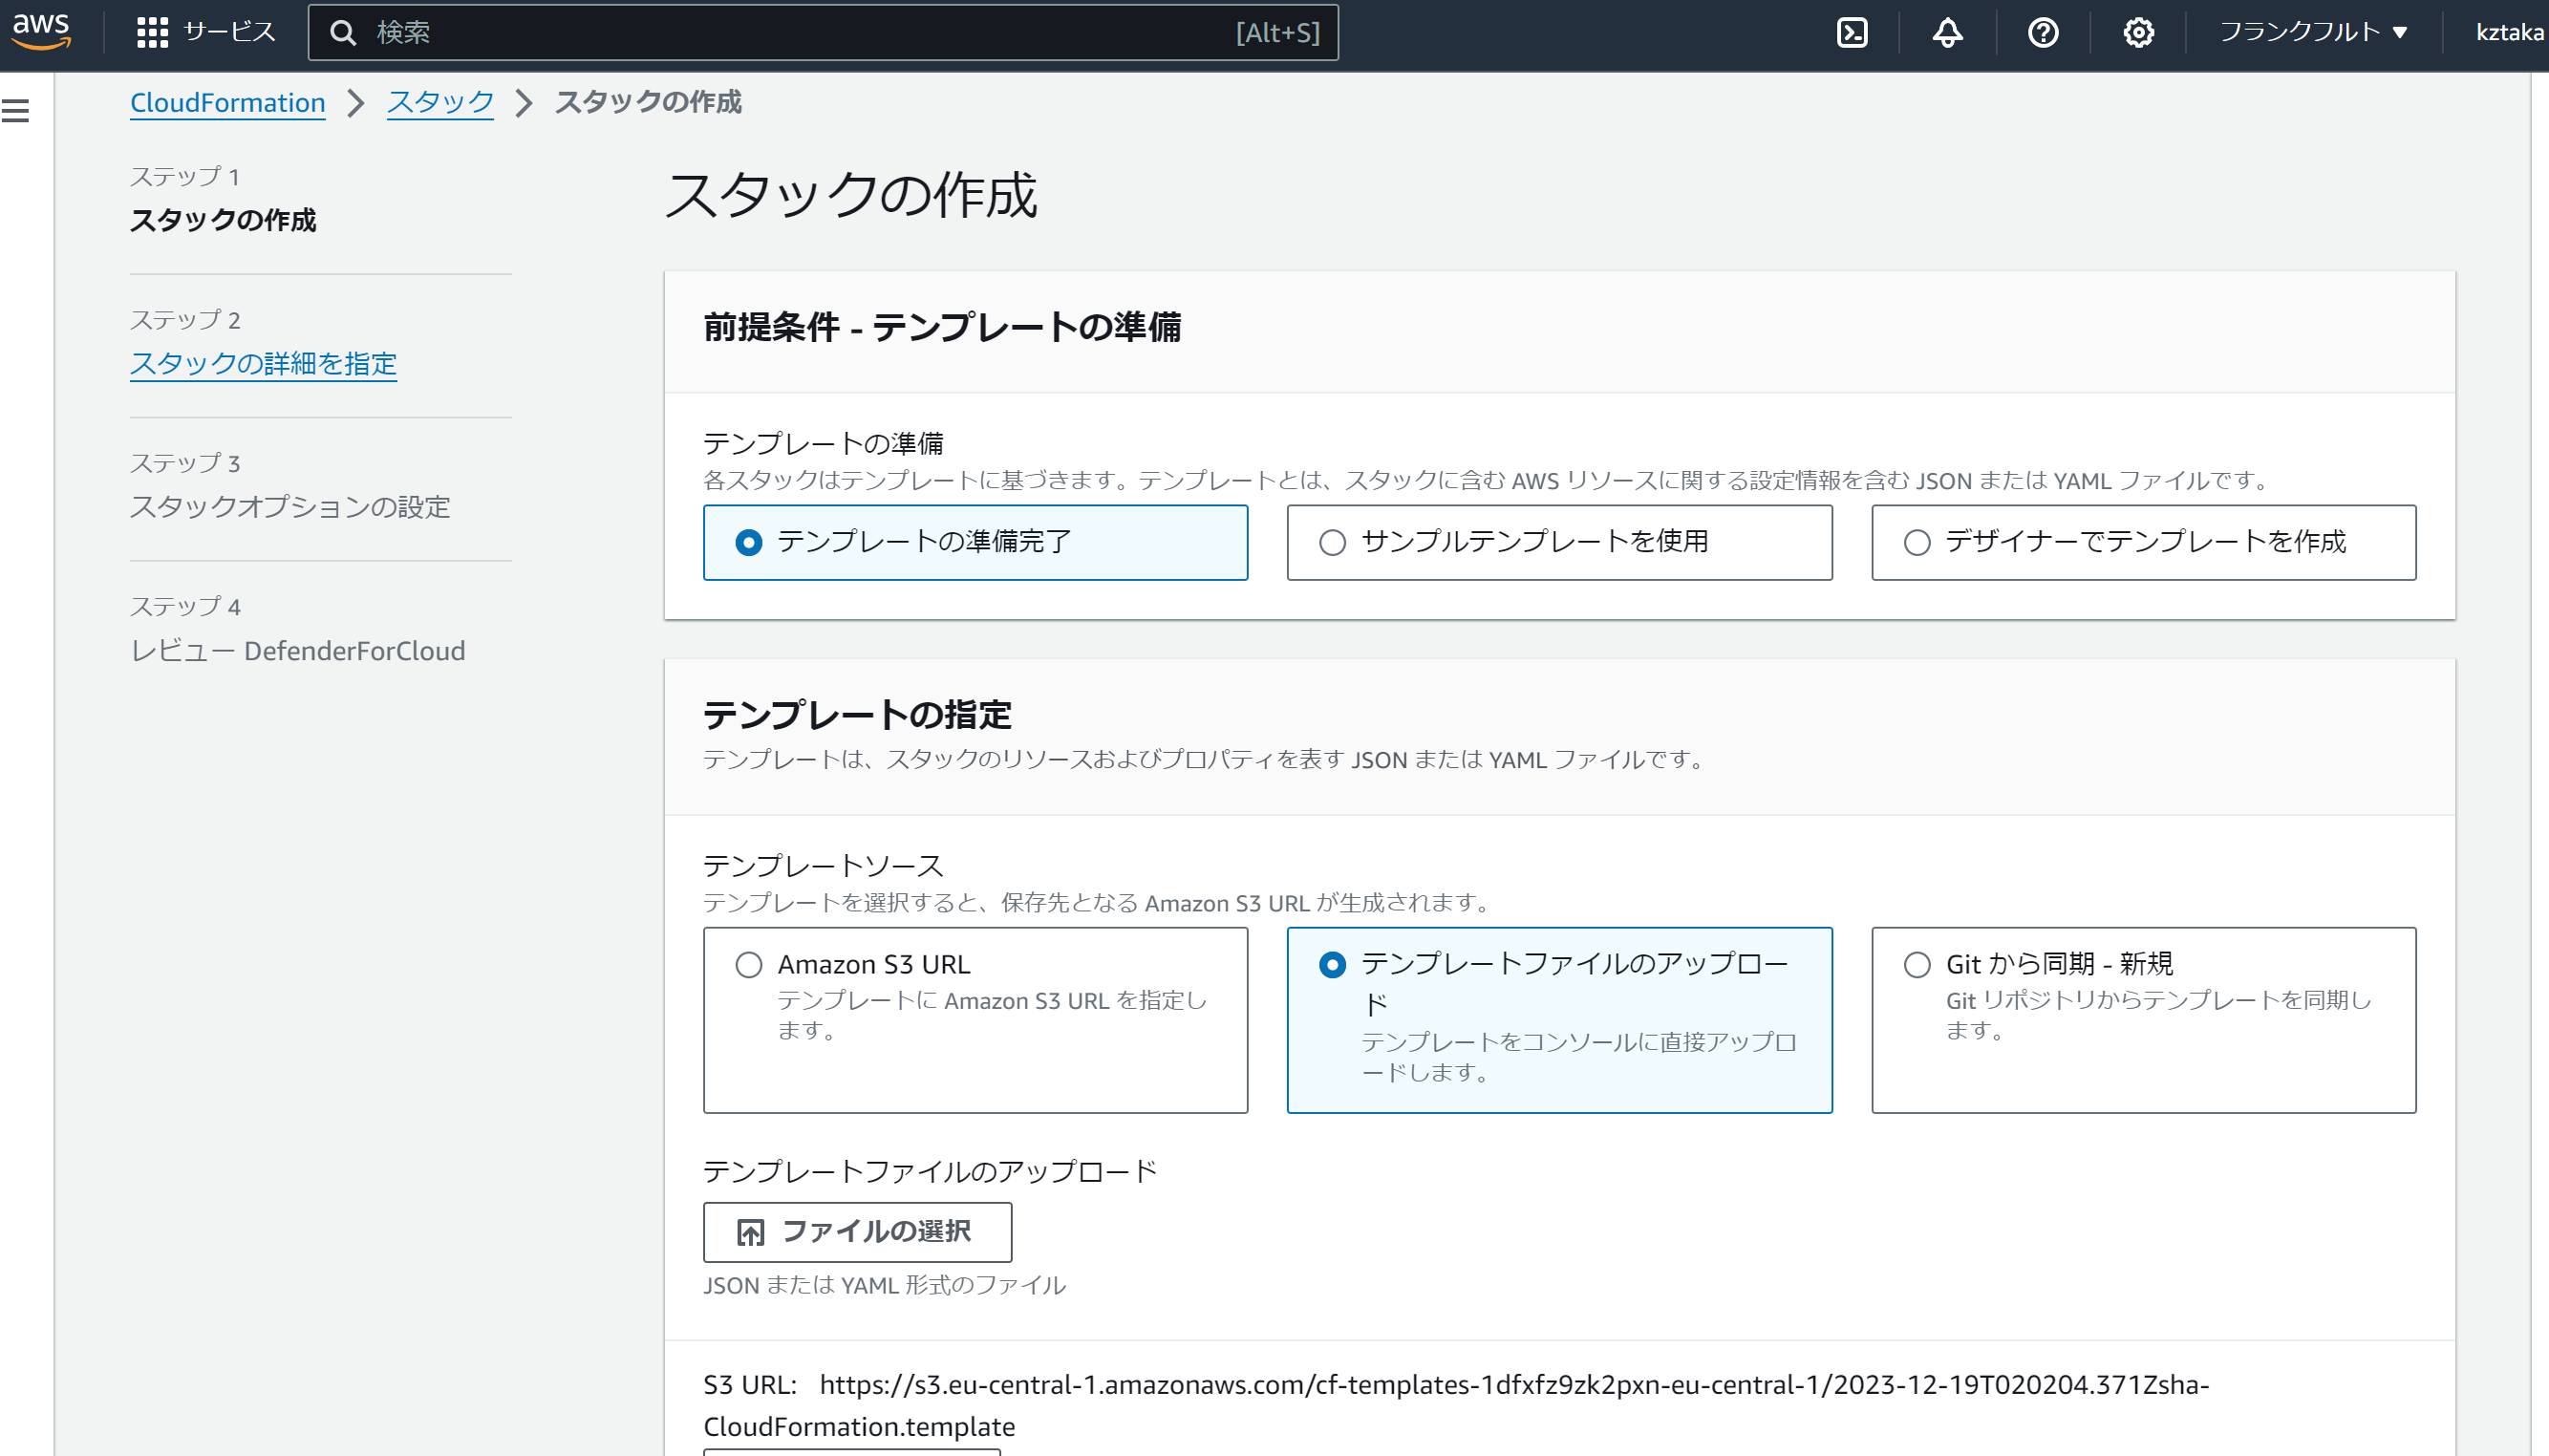This screenshot has width=2549, height=1456.
Task: Choose Git から同期 template source option
Action: [x=1916, y=964]
